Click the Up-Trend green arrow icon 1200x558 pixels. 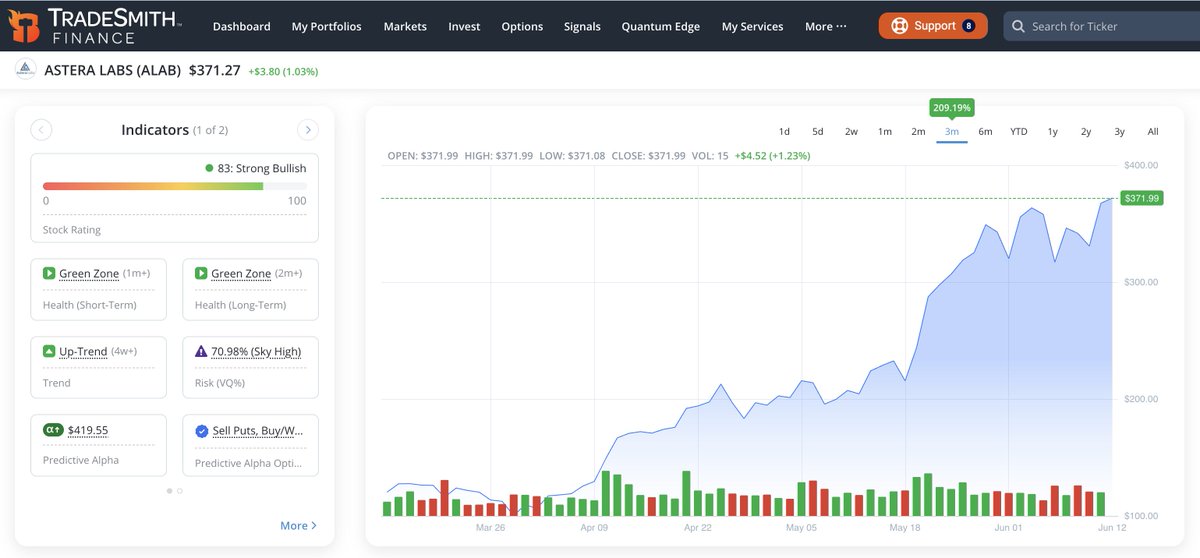click(x=49, y=352)
